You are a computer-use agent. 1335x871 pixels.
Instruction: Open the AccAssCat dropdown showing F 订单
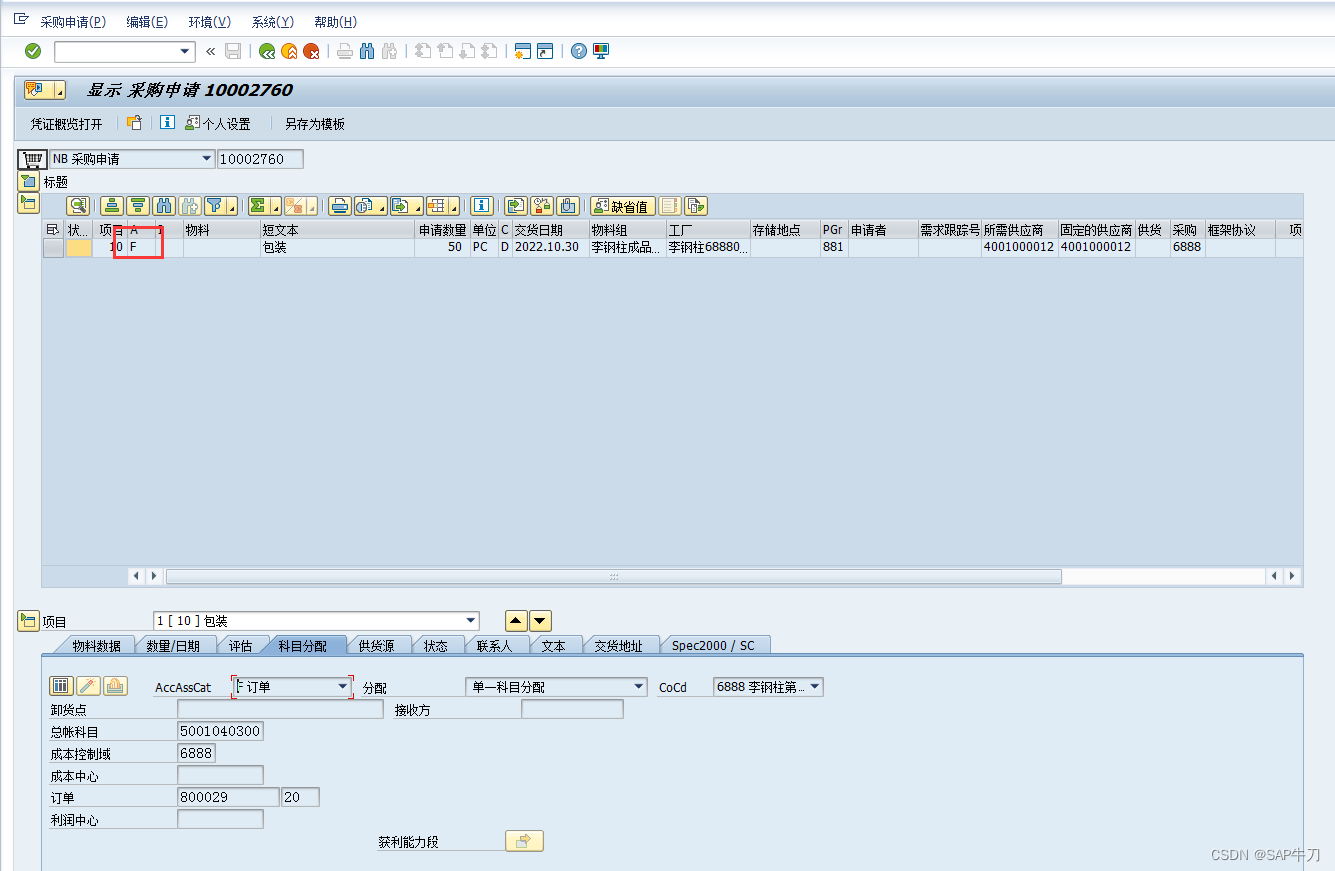[x=343, y=687]
